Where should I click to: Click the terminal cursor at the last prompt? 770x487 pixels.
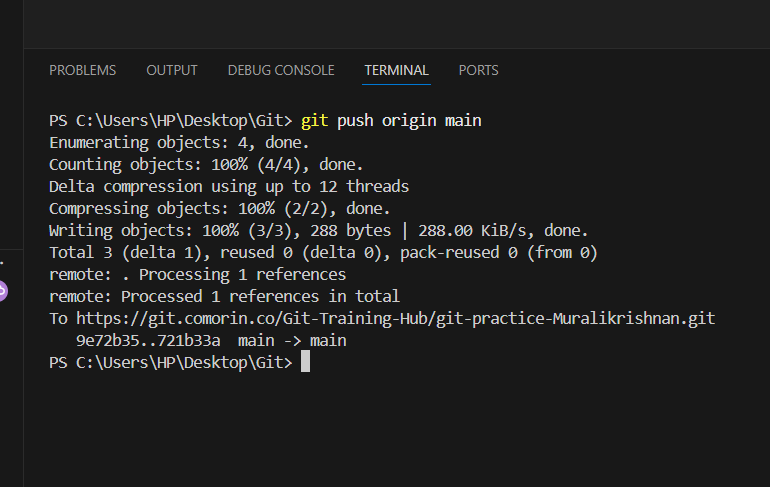click(306, 363)
